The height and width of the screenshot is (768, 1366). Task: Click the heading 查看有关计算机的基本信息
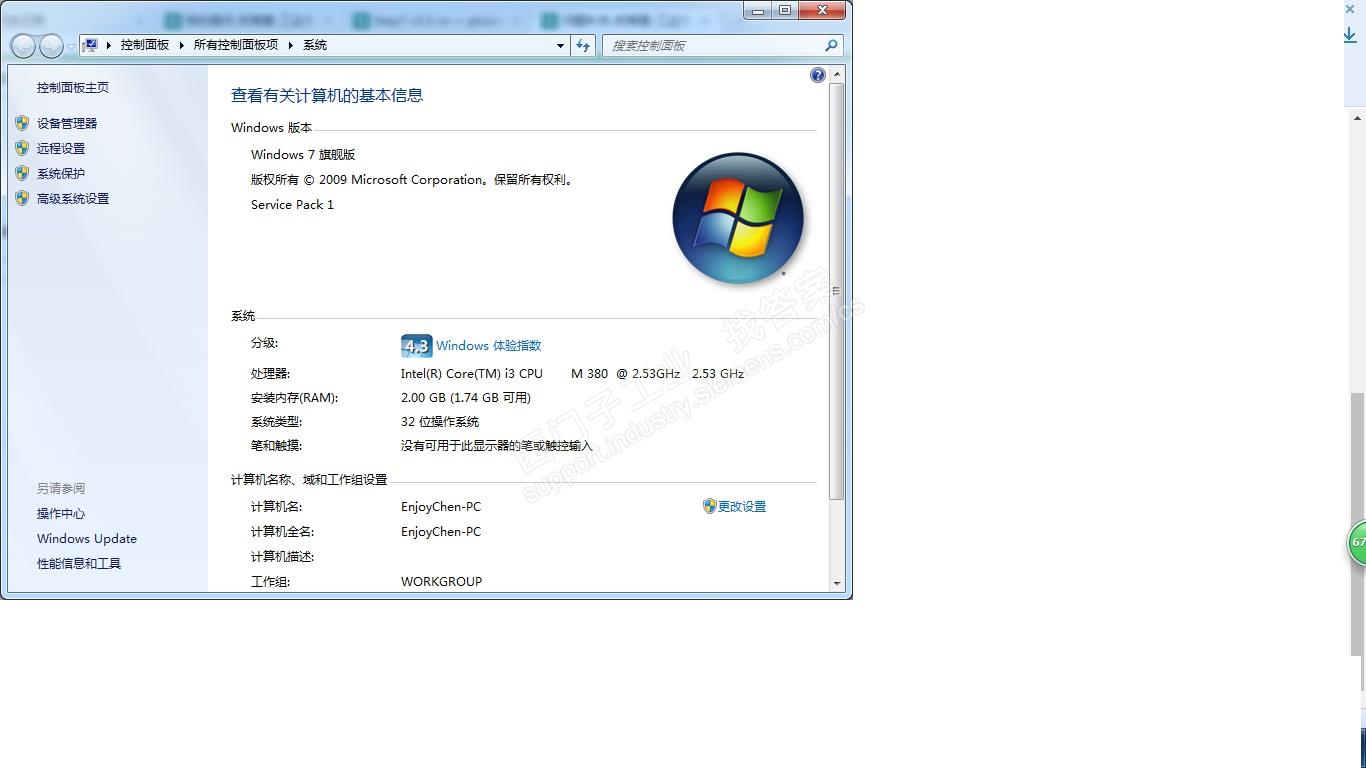[x=327, y=96]
